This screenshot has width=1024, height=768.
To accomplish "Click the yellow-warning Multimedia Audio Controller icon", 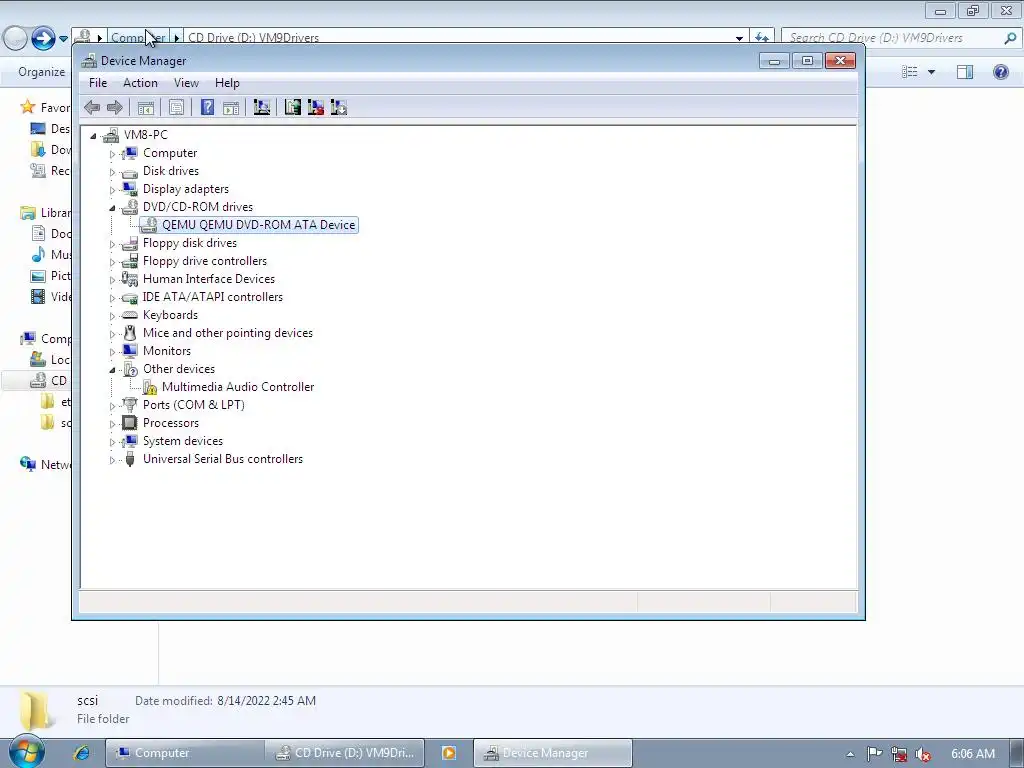I will pyautogui.click(x=150, y=387).
